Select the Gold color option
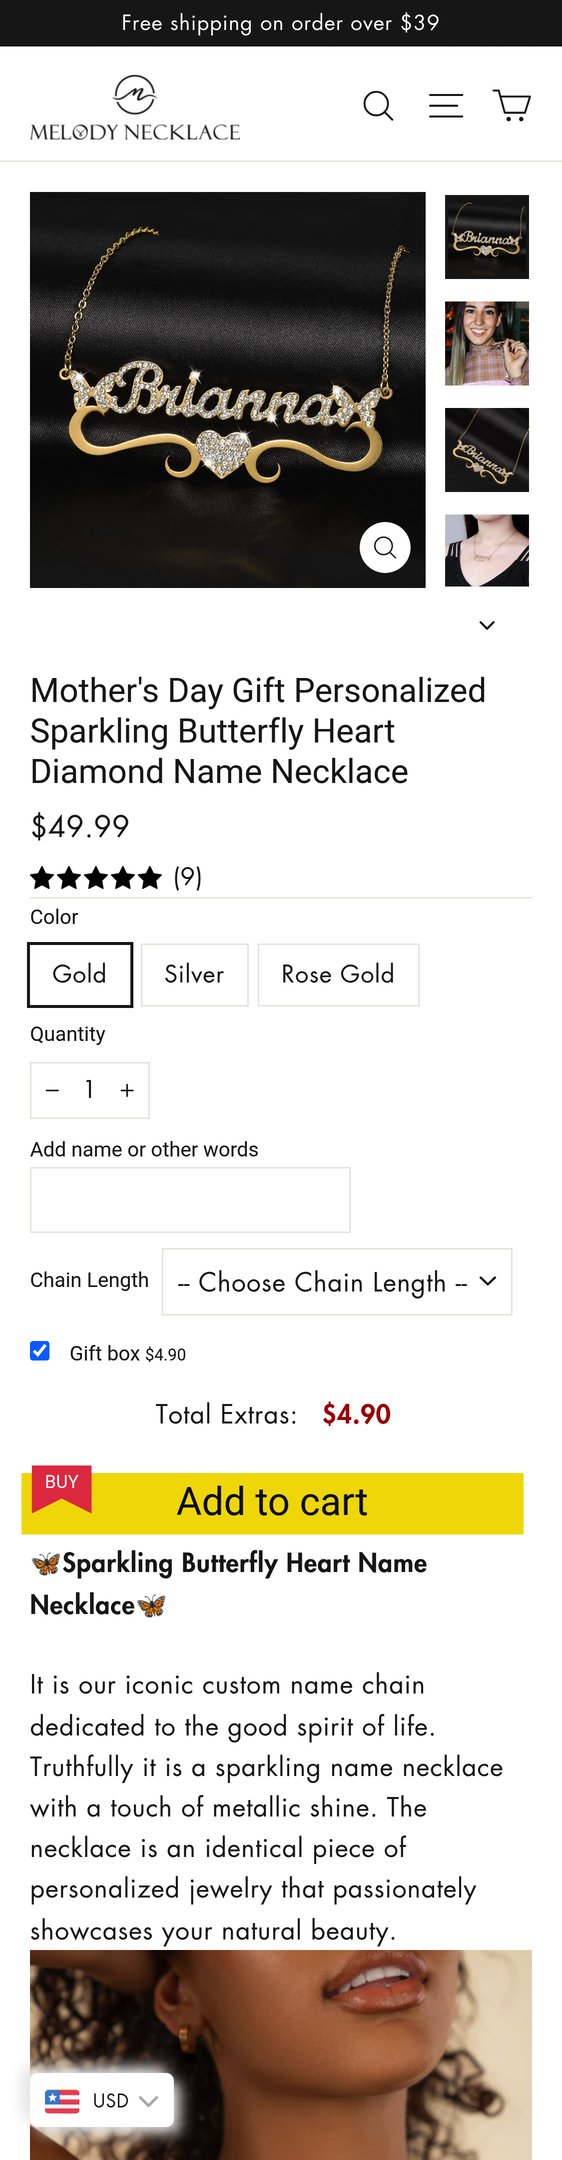The height and width of the screenshot is (2160, 562). click(x=80, y=974)
